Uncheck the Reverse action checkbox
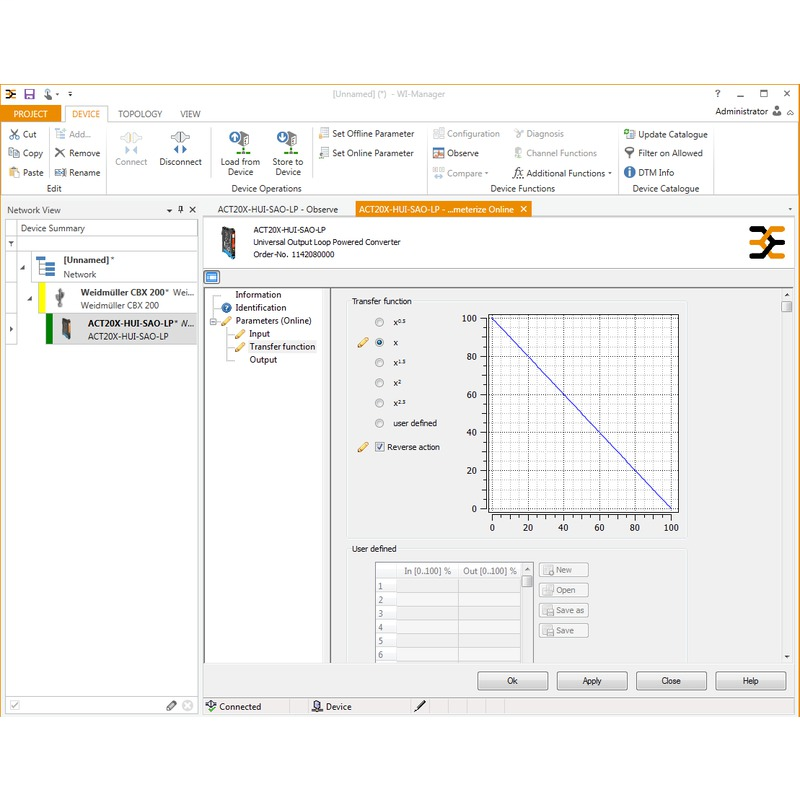Screen dimensions: 800x800 tap(380, 447)
